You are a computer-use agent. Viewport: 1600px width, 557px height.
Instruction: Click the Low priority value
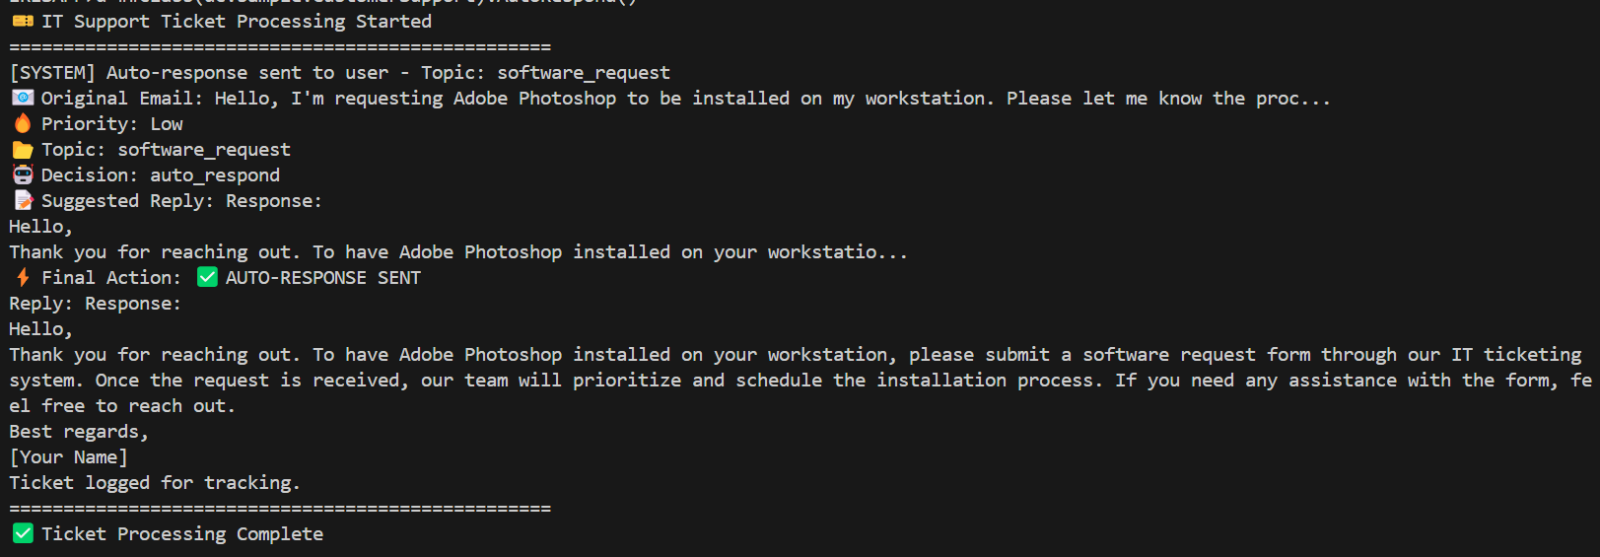166,124
